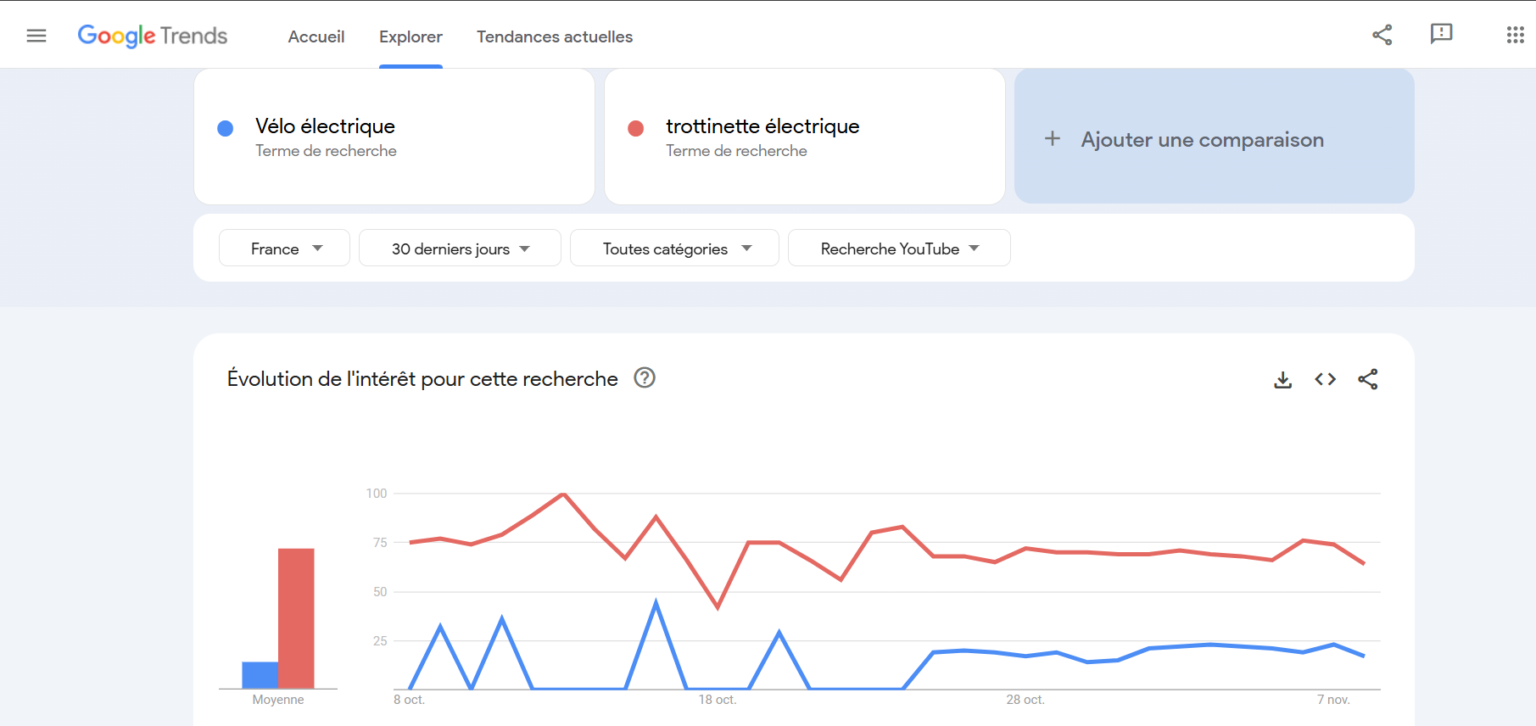The width and height of the screenshot is (1536, 726).
Task: Share the current Trends comparison
Action: 1381,34
